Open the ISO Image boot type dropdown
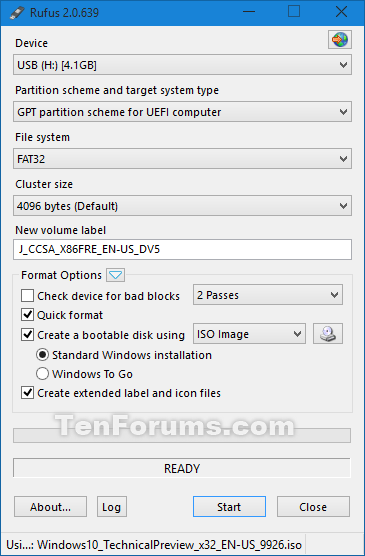Image resolution: width=365 pixels, height=556 pixels. coord(249,334)
